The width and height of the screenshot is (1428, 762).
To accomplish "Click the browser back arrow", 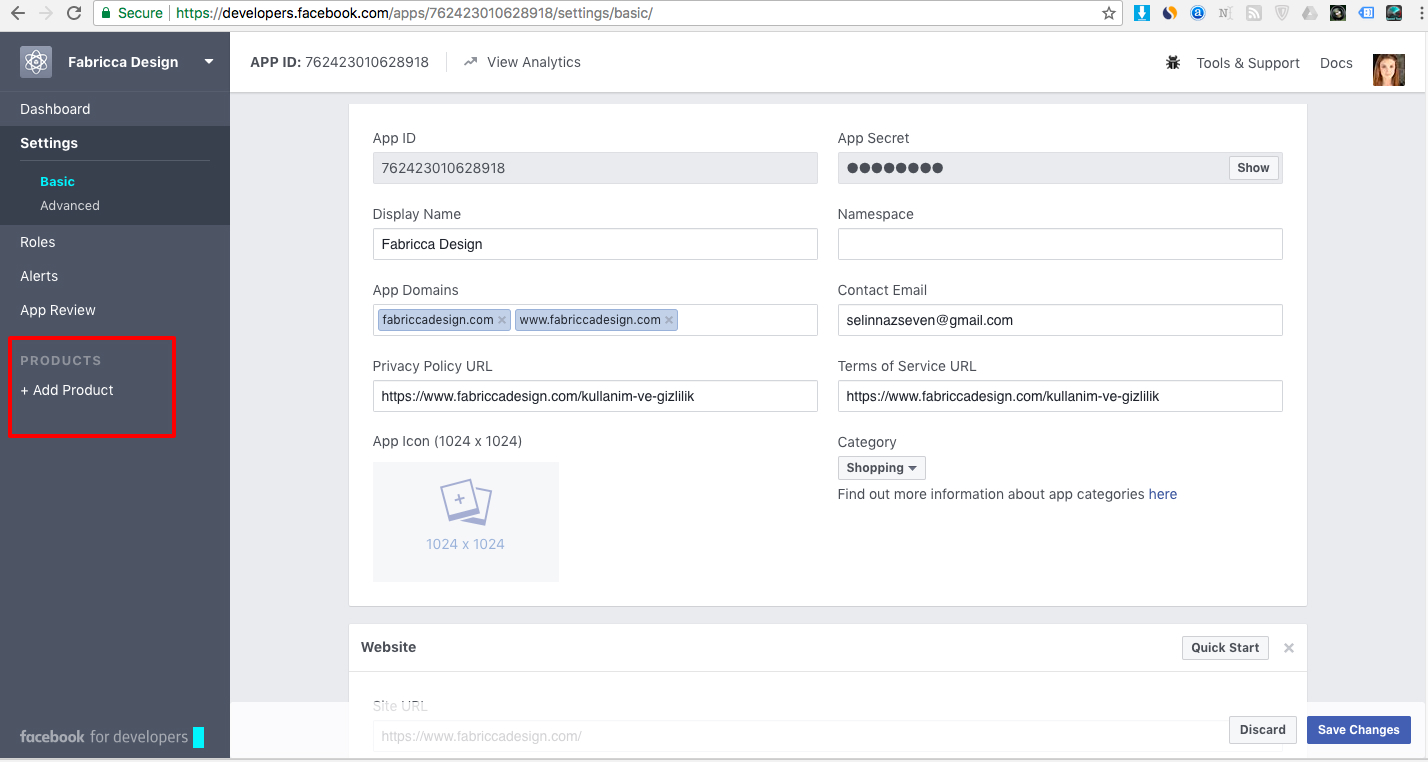I will pyautogui.click(x=17, y=13).
